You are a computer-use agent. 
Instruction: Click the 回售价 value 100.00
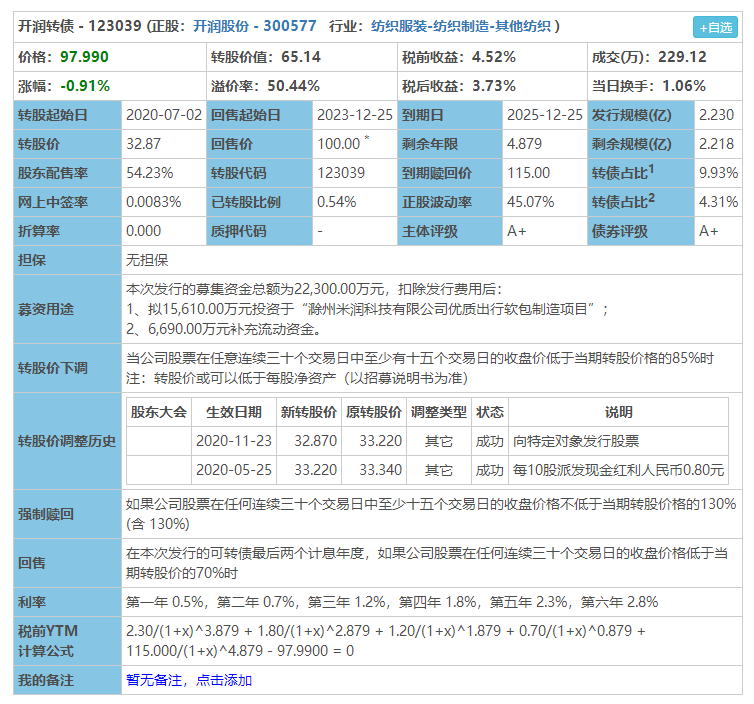pyautogui.click(x=339, y=144)
